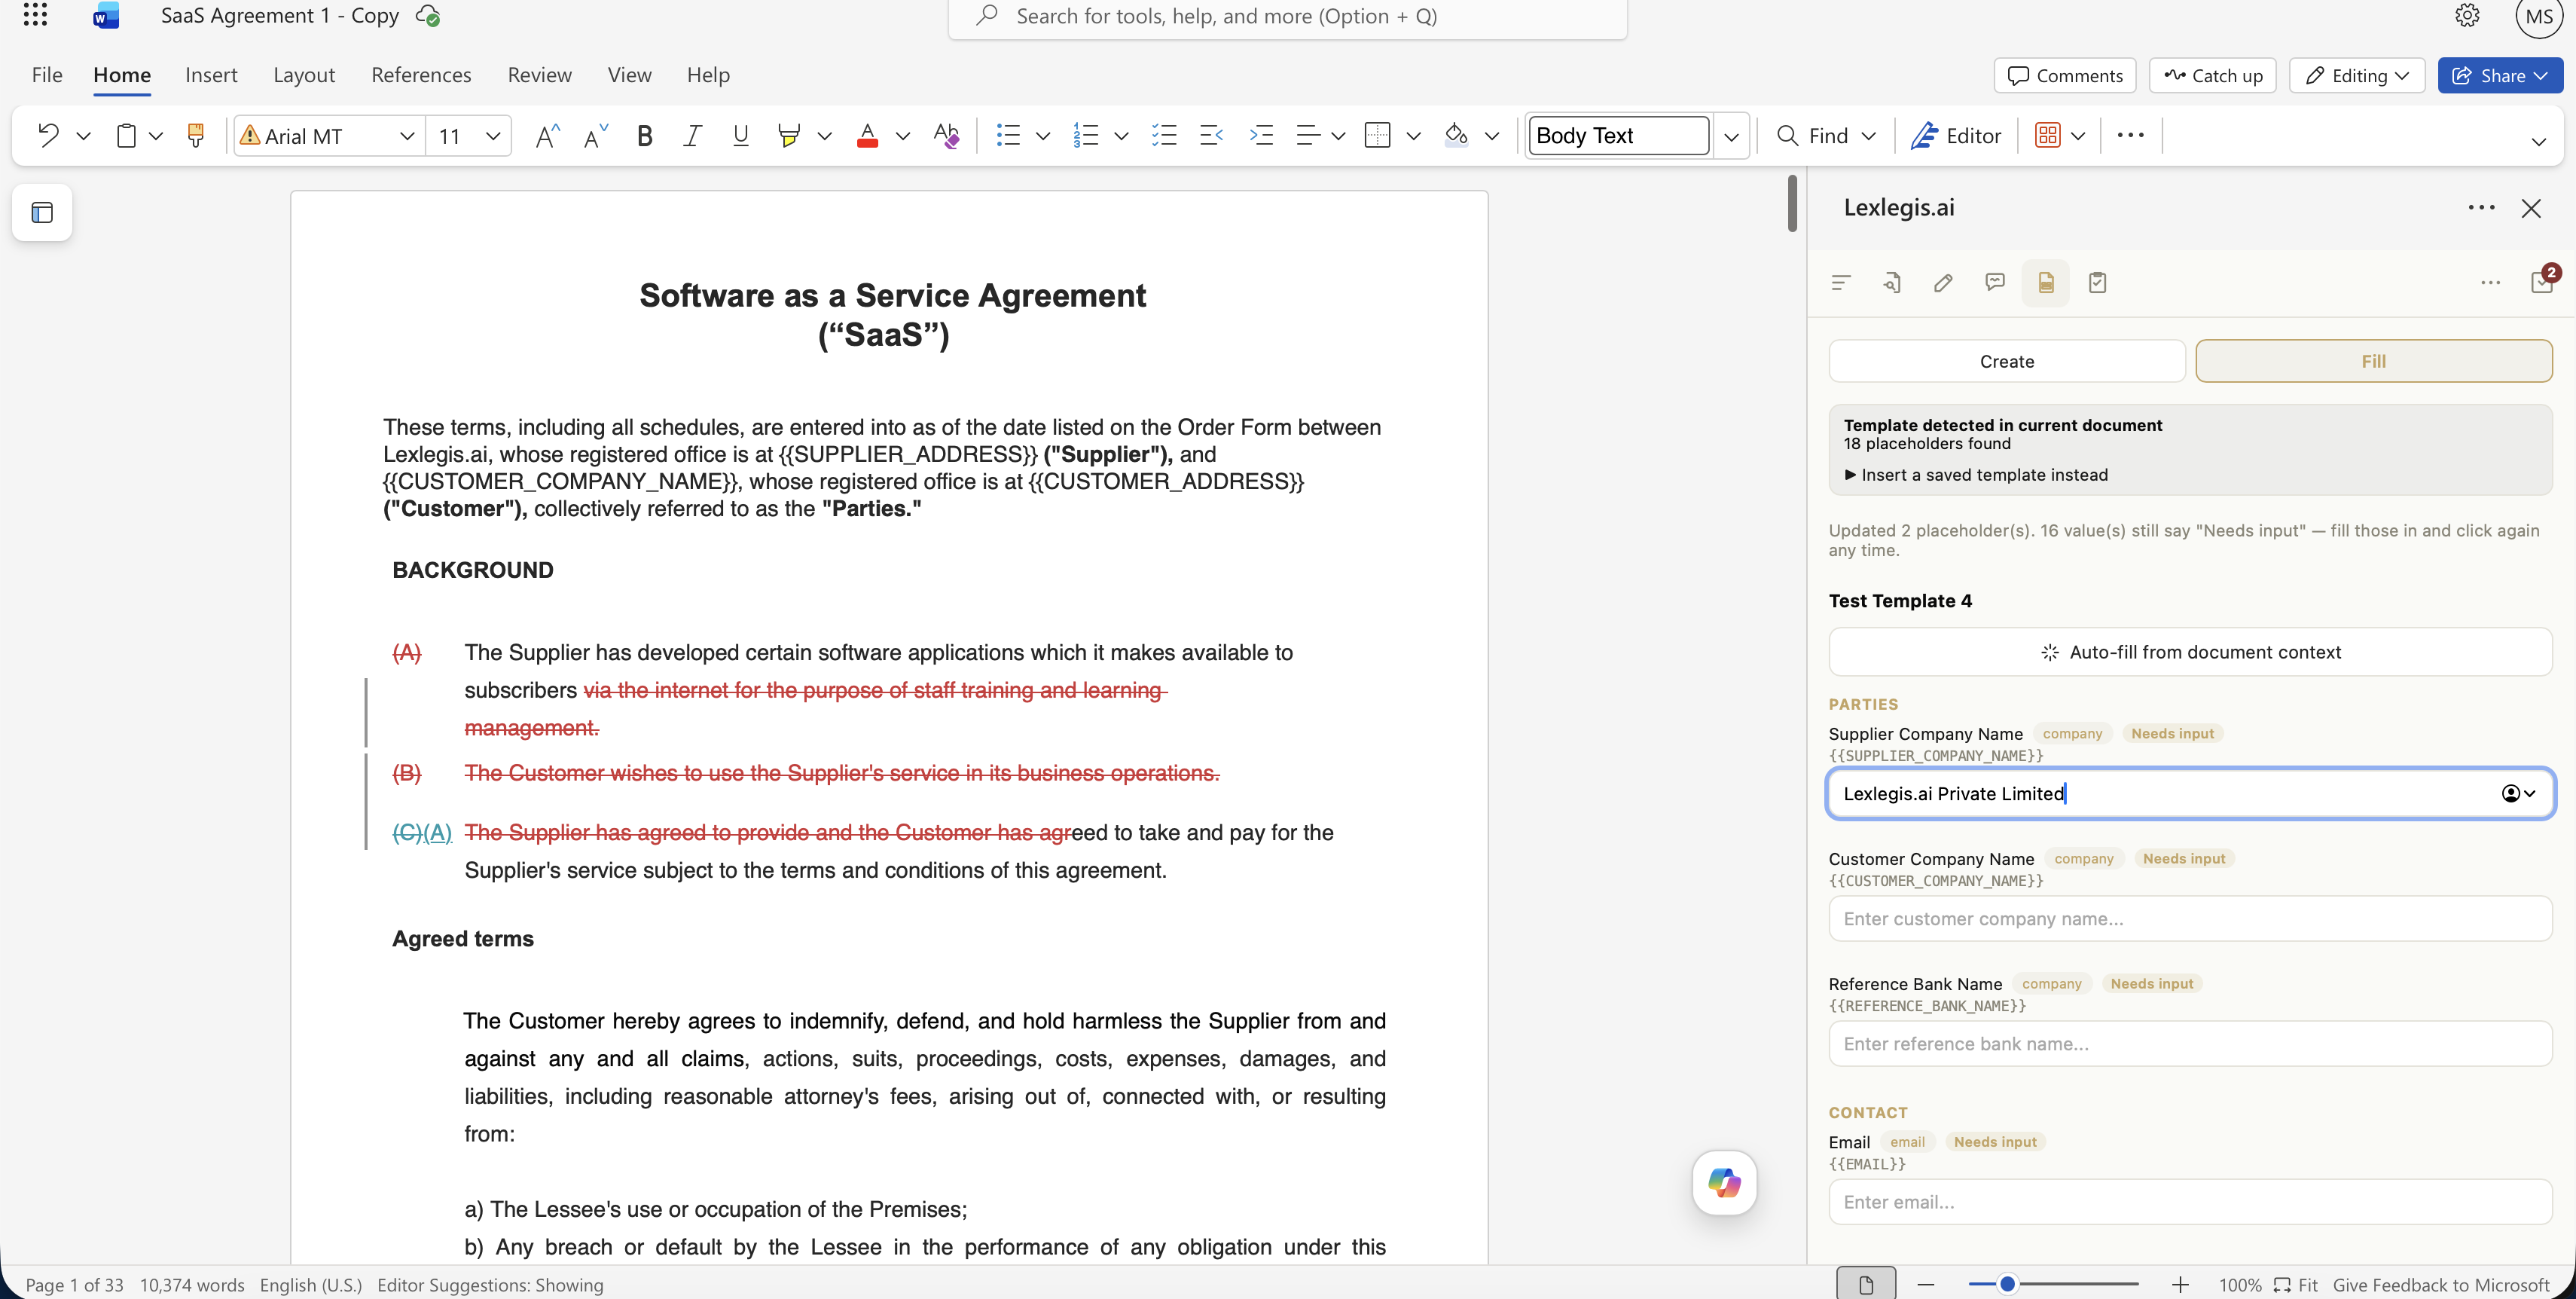Open more ribbon options ellipsis
The height and width of the screenshot is (1299, 2576).
2130,135
